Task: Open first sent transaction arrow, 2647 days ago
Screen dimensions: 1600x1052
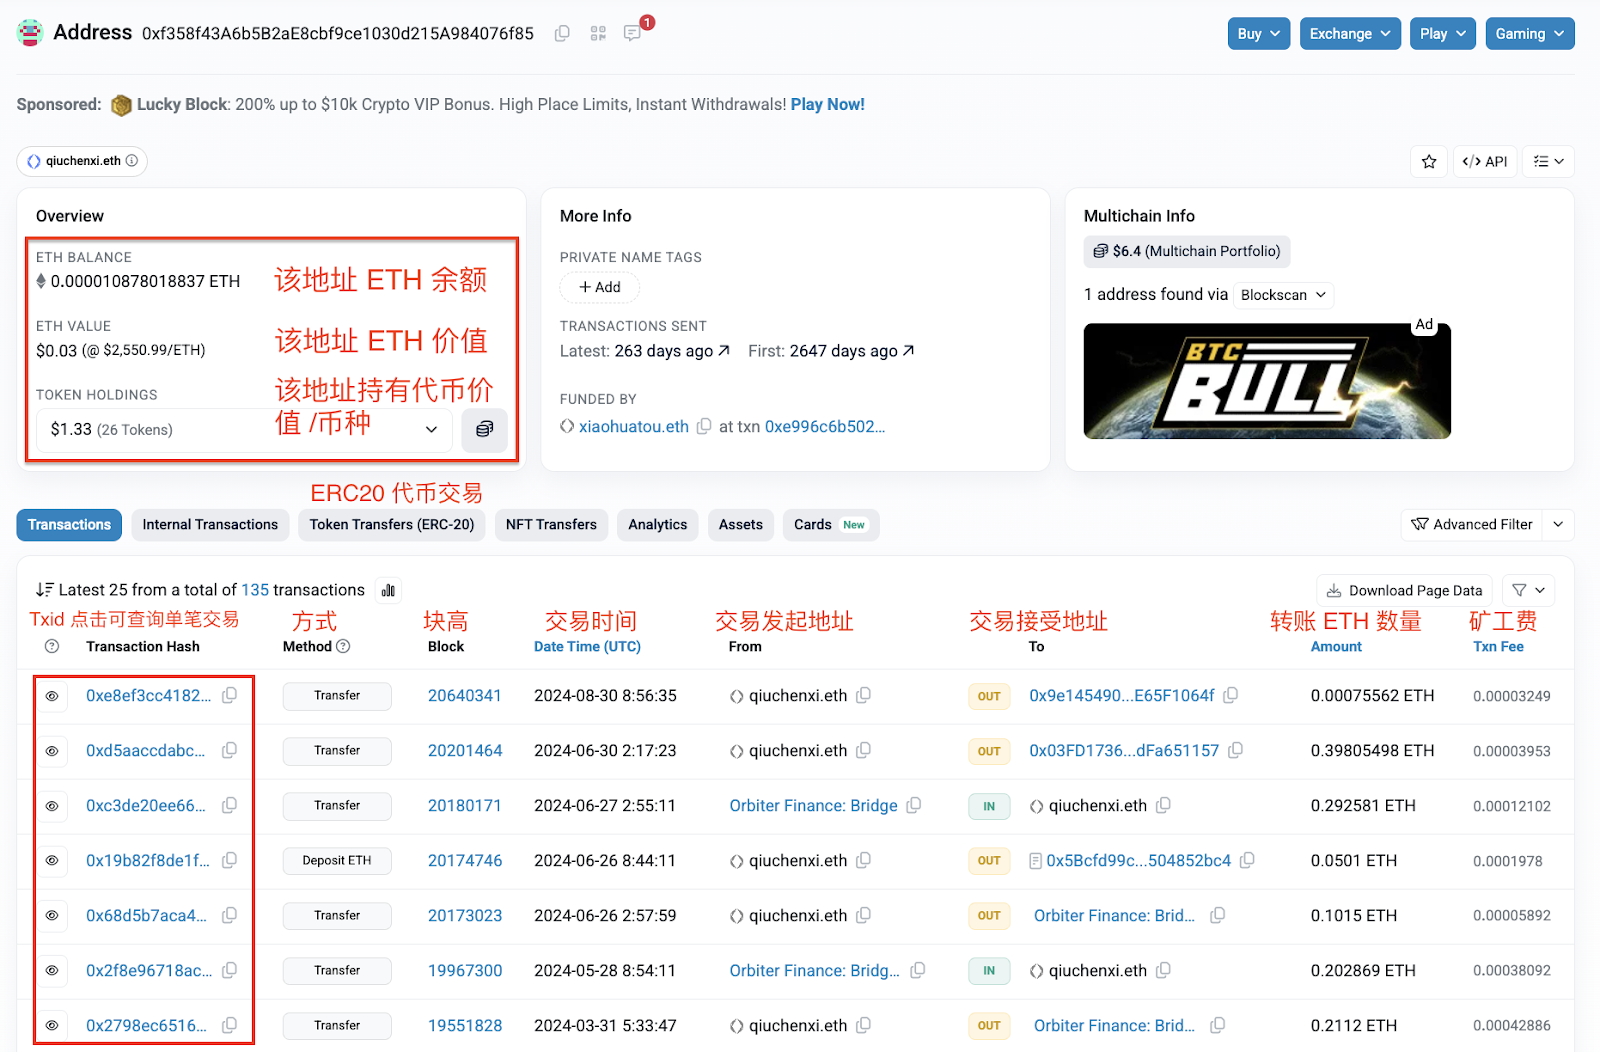Action: (x=908, y=350)
